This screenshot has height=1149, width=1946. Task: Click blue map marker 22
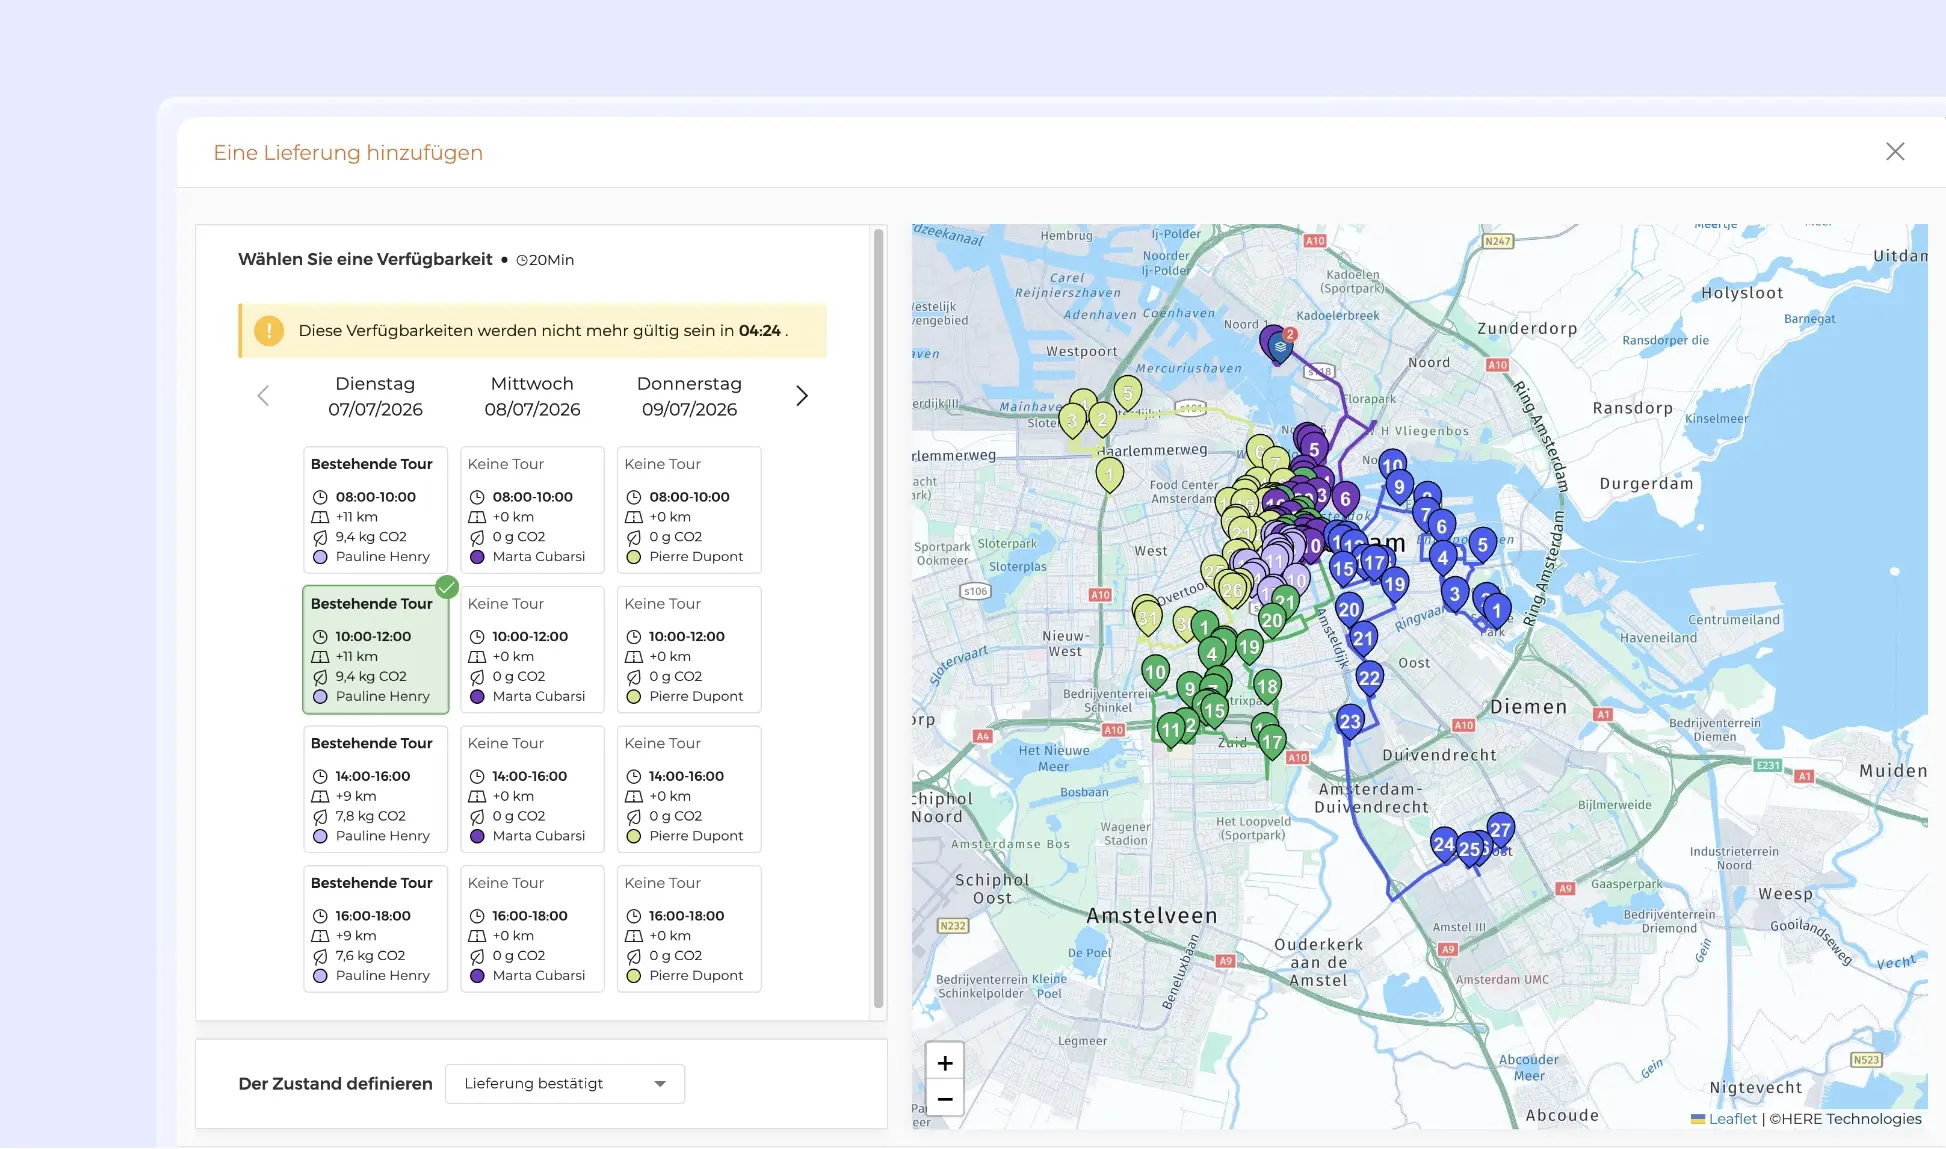pos(1369,679)
